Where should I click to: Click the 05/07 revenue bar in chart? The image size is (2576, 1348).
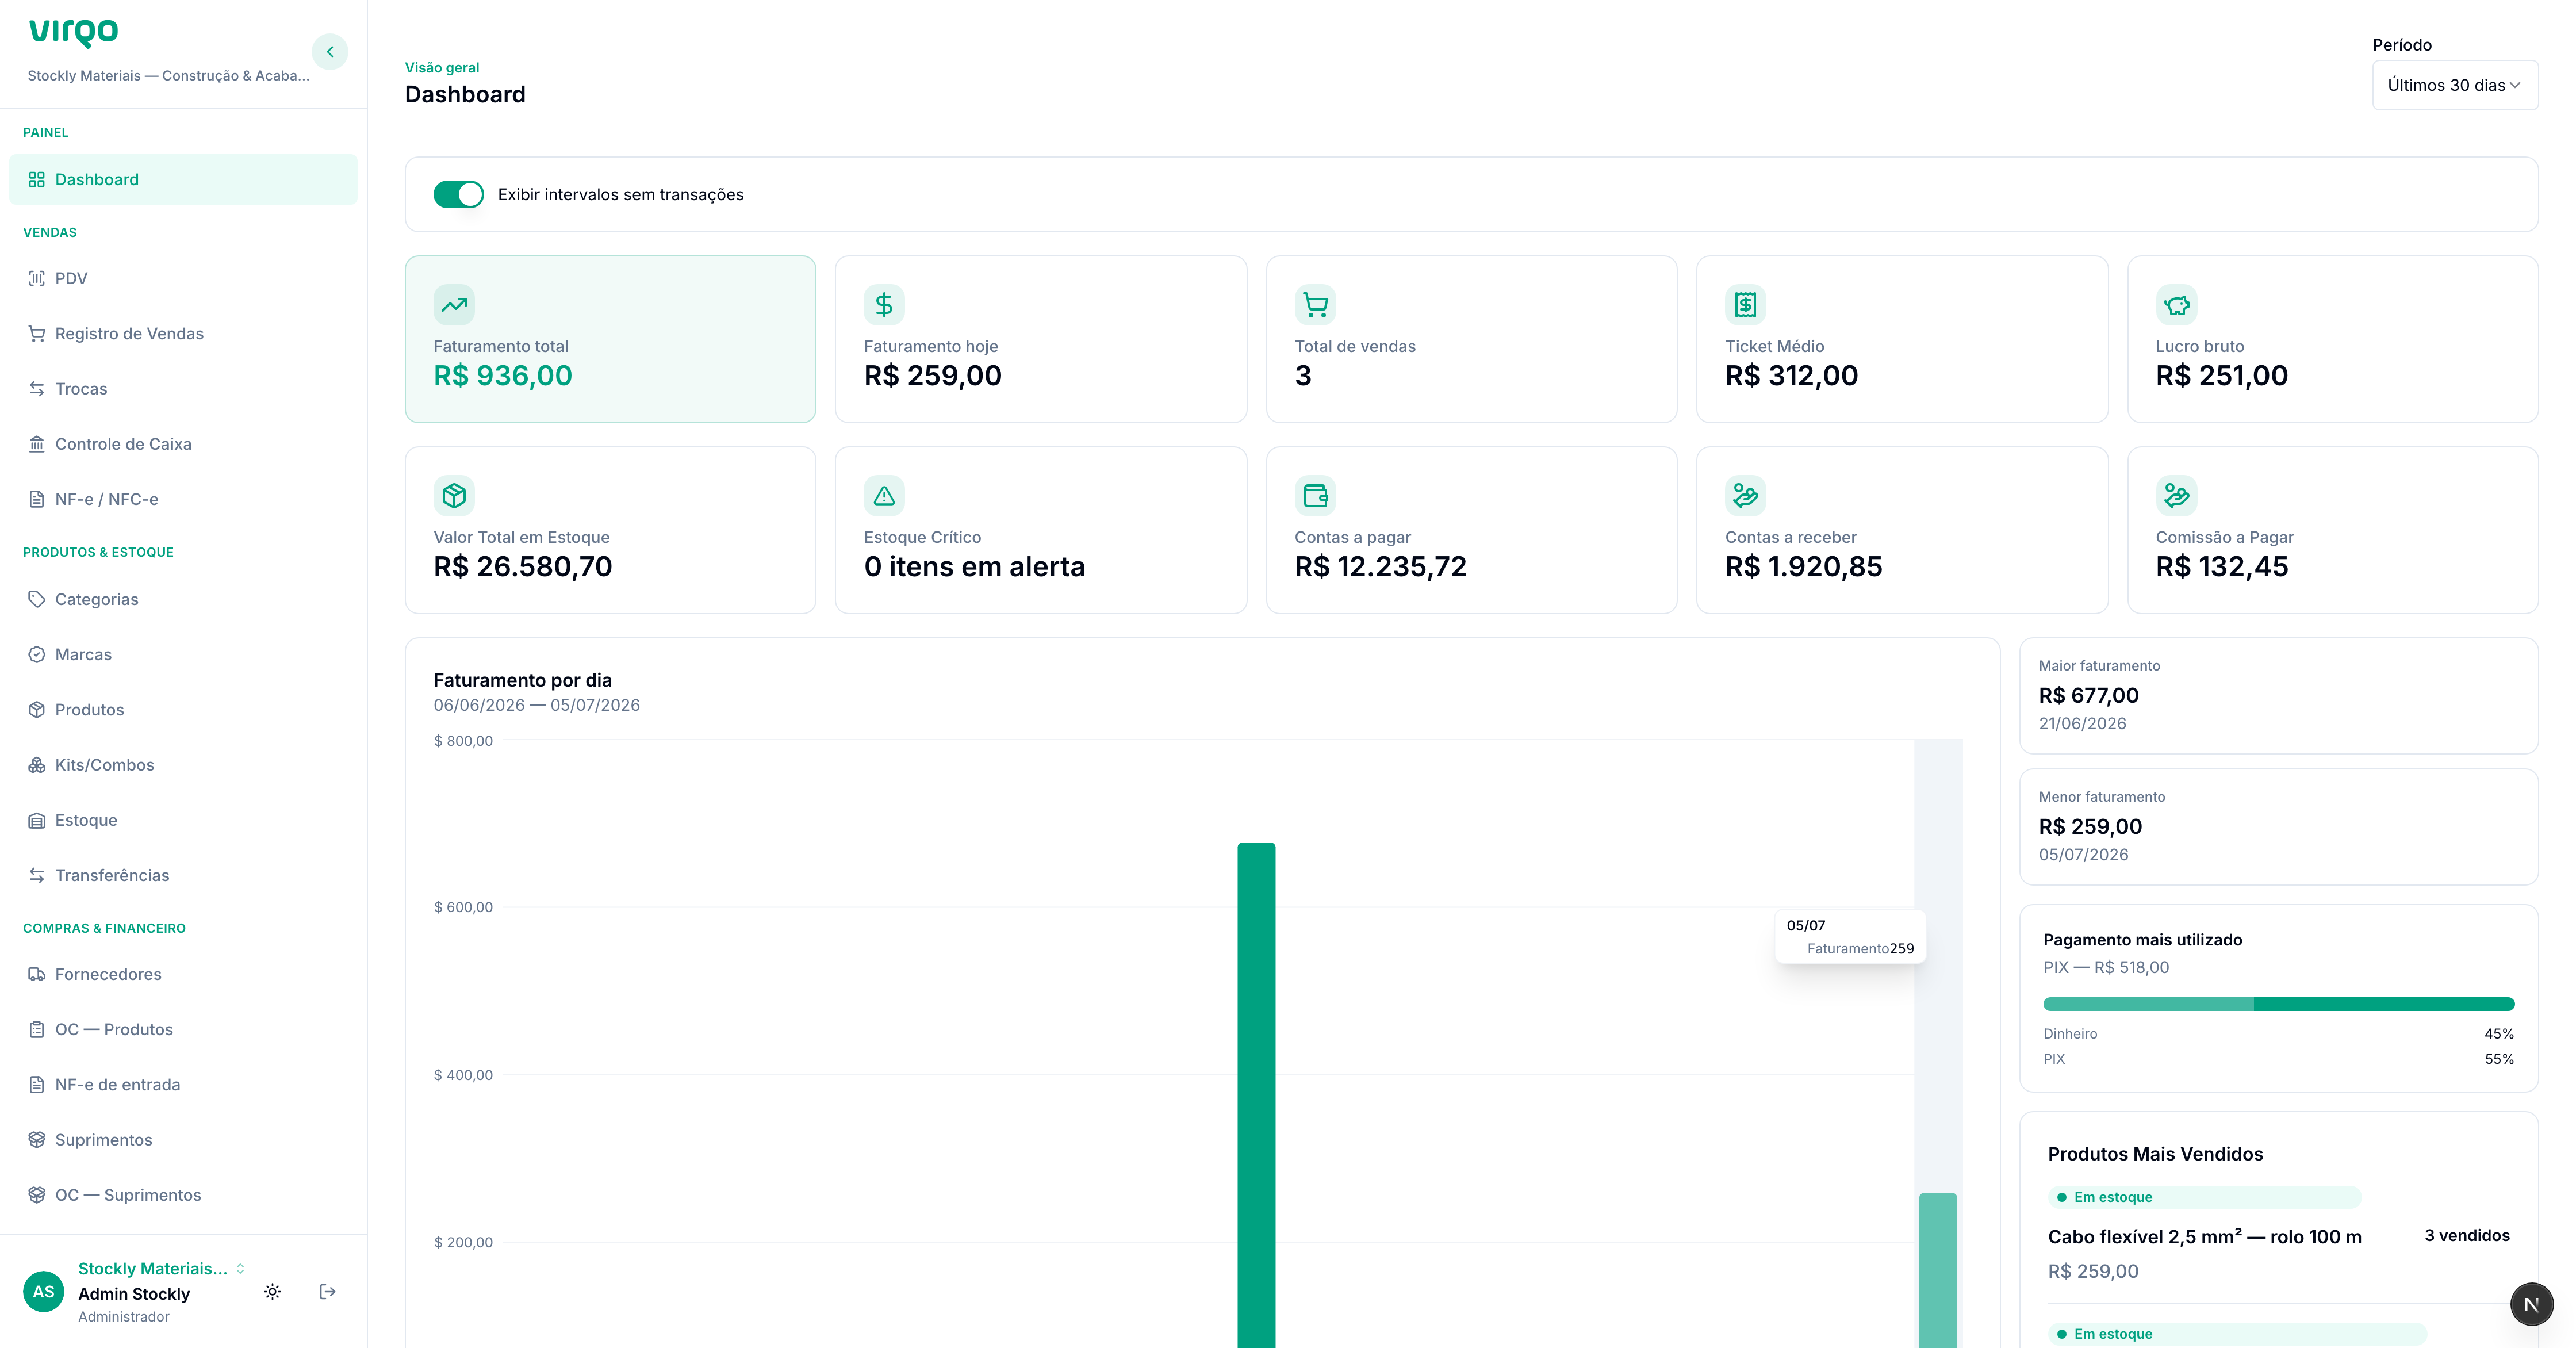pyautogui.click(x=1937, y=1270)
